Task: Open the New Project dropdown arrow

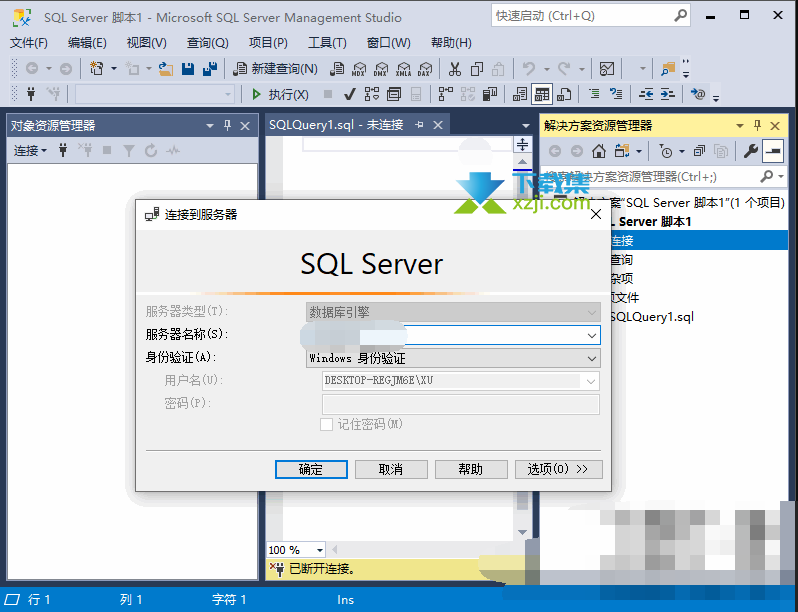Action: [114, 68]
